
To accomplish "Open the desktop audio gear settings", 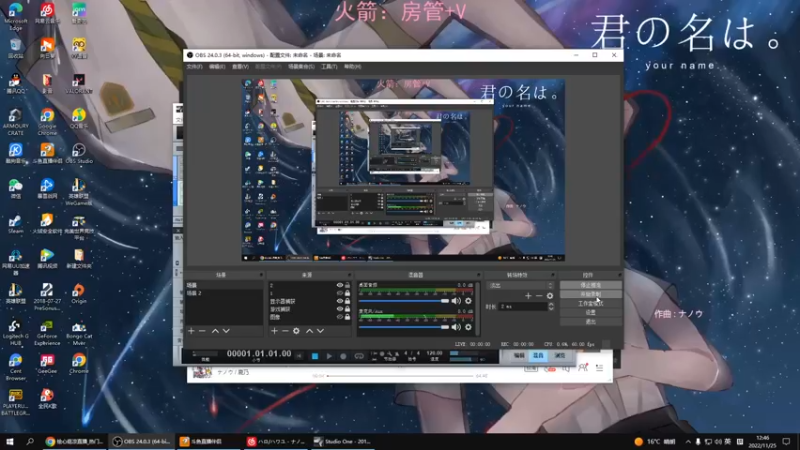I will [468, 301].
